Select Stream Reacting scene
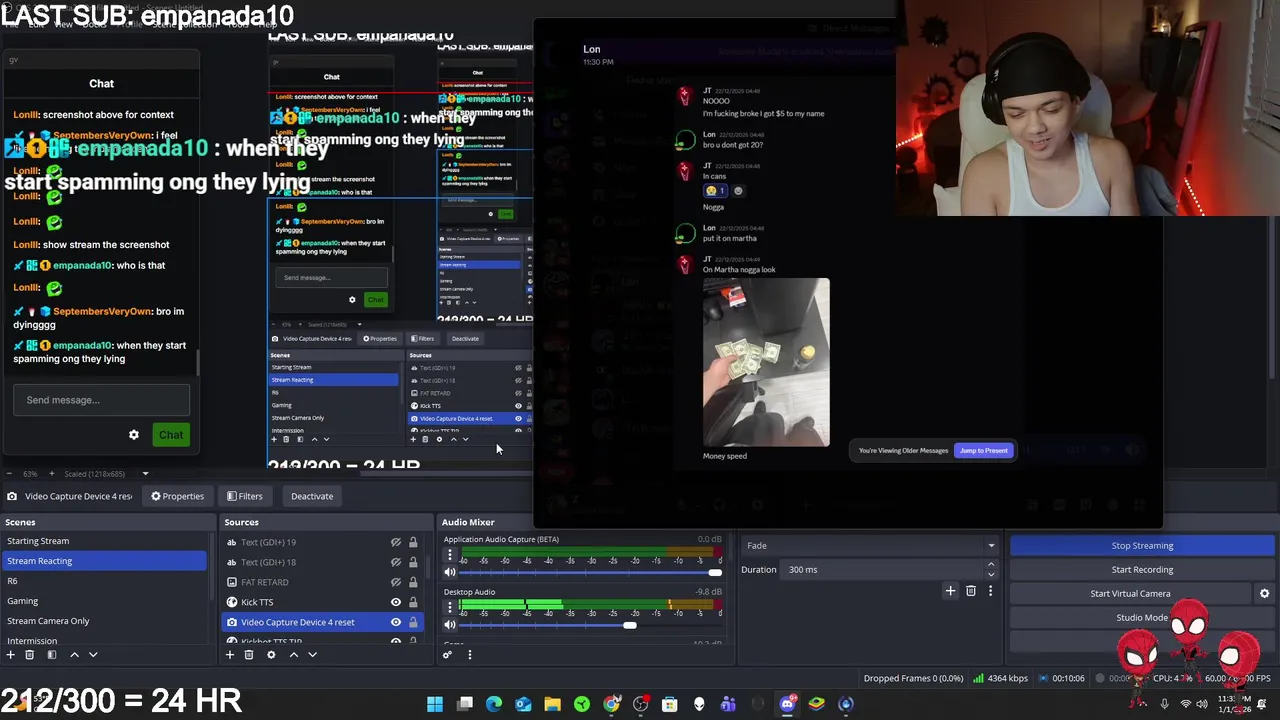Image resolution: width=1280 pixels, height=720 pixels. [104, 561]
